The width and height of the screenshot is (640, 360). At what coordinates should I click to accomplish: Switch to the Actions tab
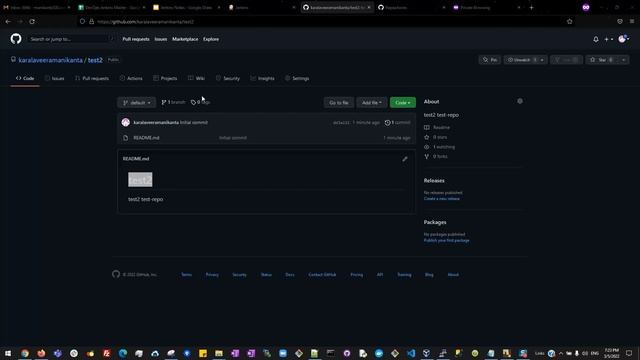[x=131, y=78]
